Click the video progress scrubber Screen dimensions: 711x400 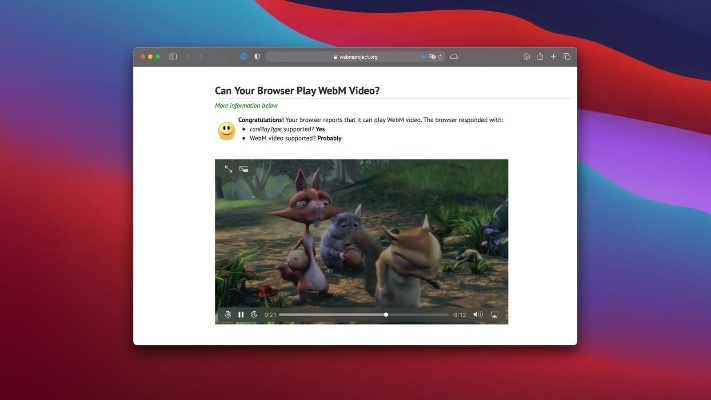click(x=386, y=315)
